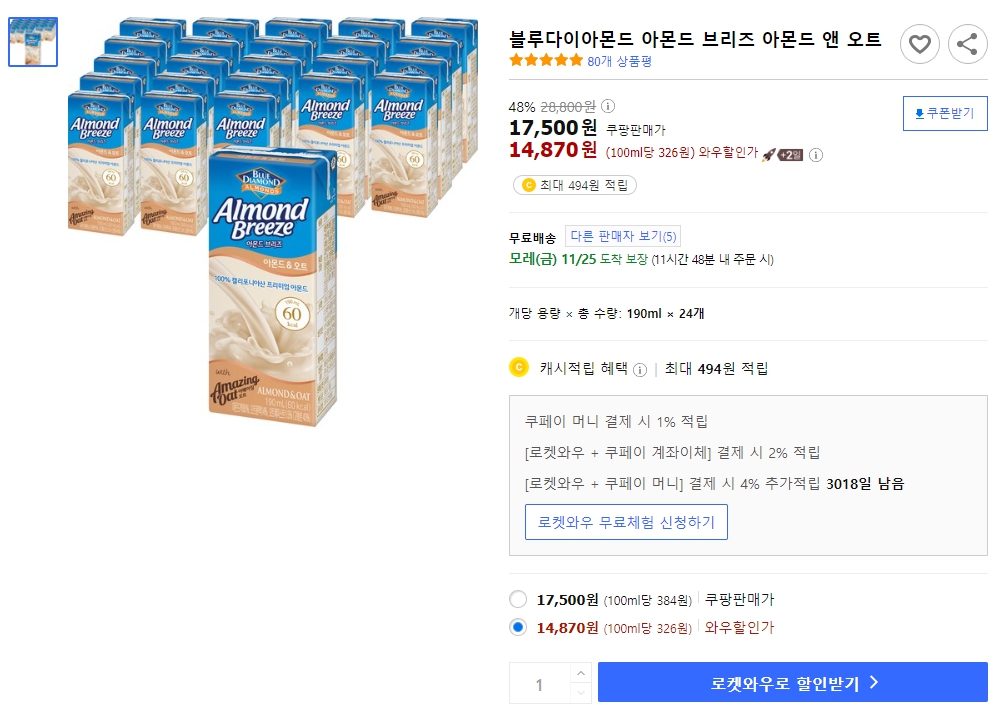Click the share icon
Viewport: 997px width, 711px height.
point(967,44)
